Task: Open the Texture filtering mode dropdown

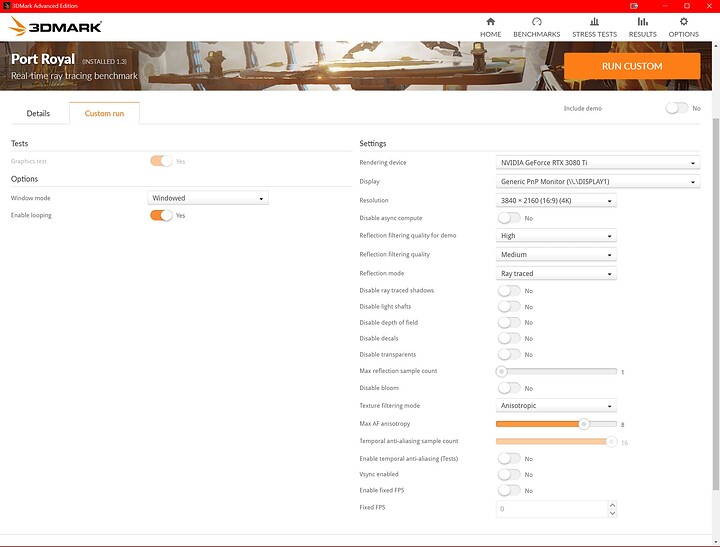Action: click(x=556, y=406)
